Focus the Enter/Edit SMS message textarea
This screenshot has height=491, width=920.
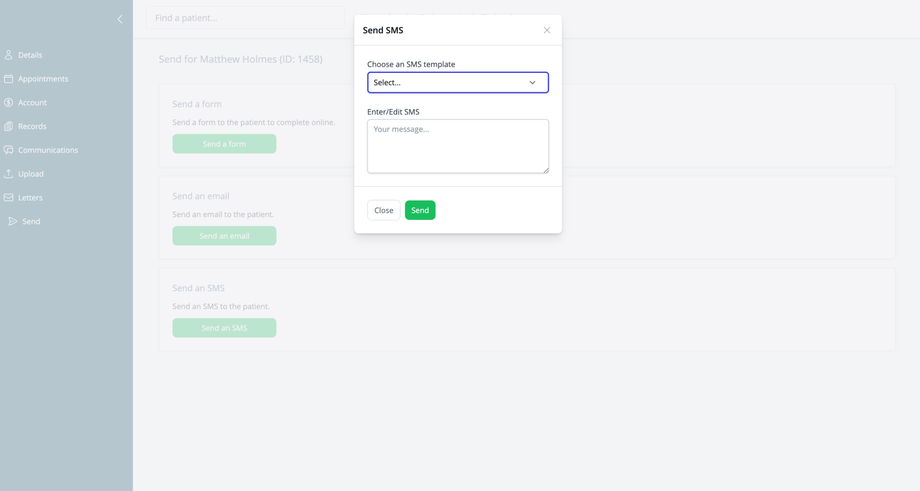[x=457, y=146]
